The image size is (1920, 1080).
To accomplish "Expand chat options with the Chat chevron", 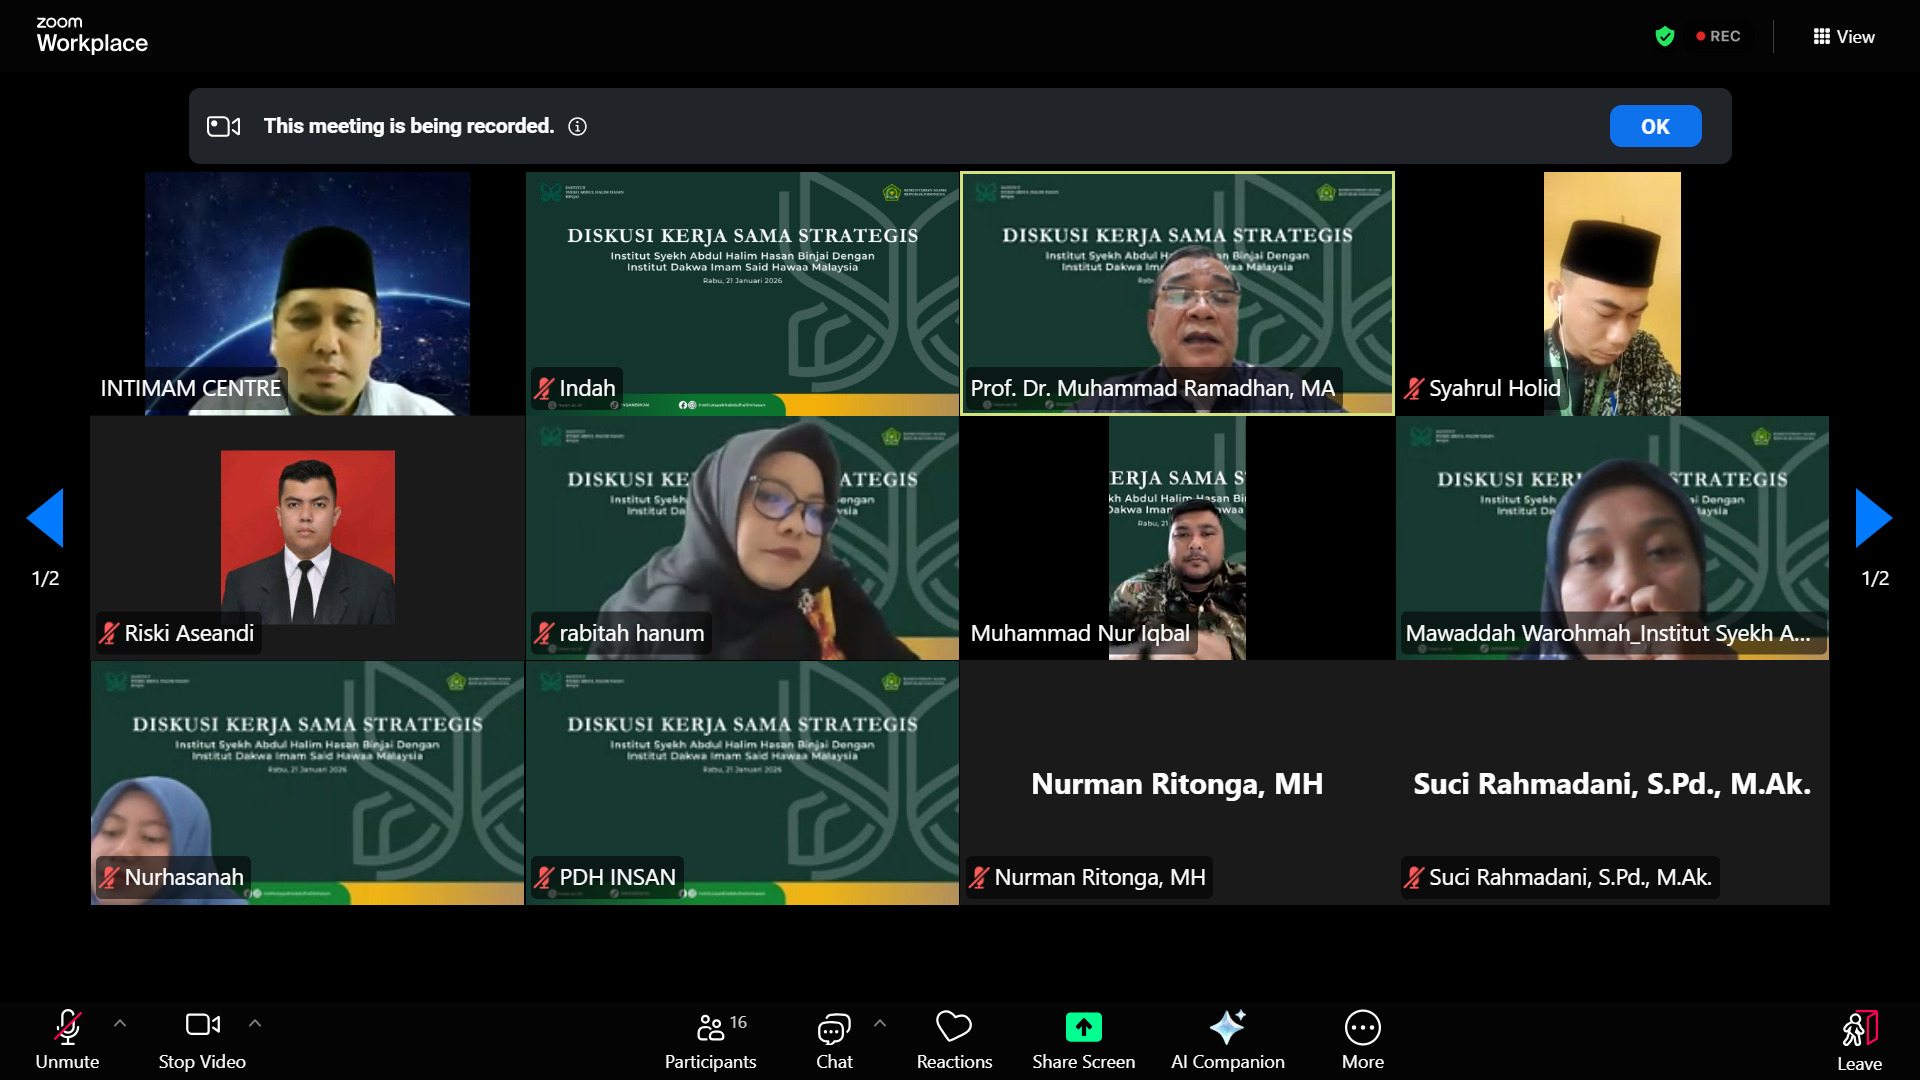I will coord(880,1022).
